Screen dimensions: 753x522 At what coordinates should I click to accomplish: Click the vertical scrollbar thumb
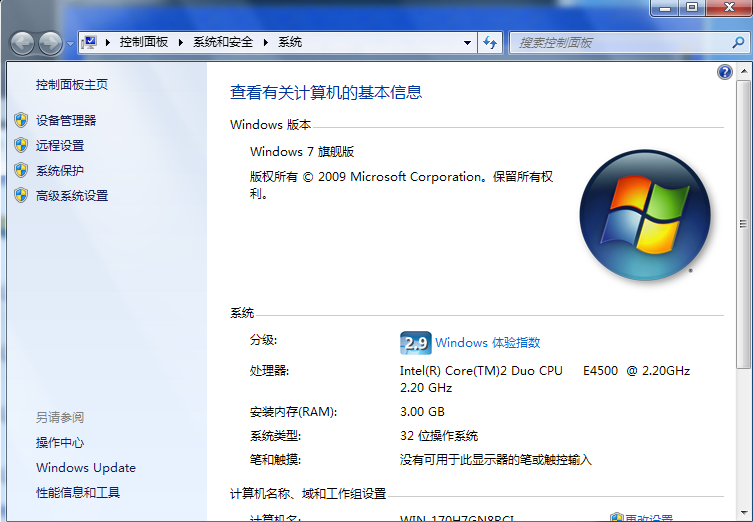coord(744,224)
